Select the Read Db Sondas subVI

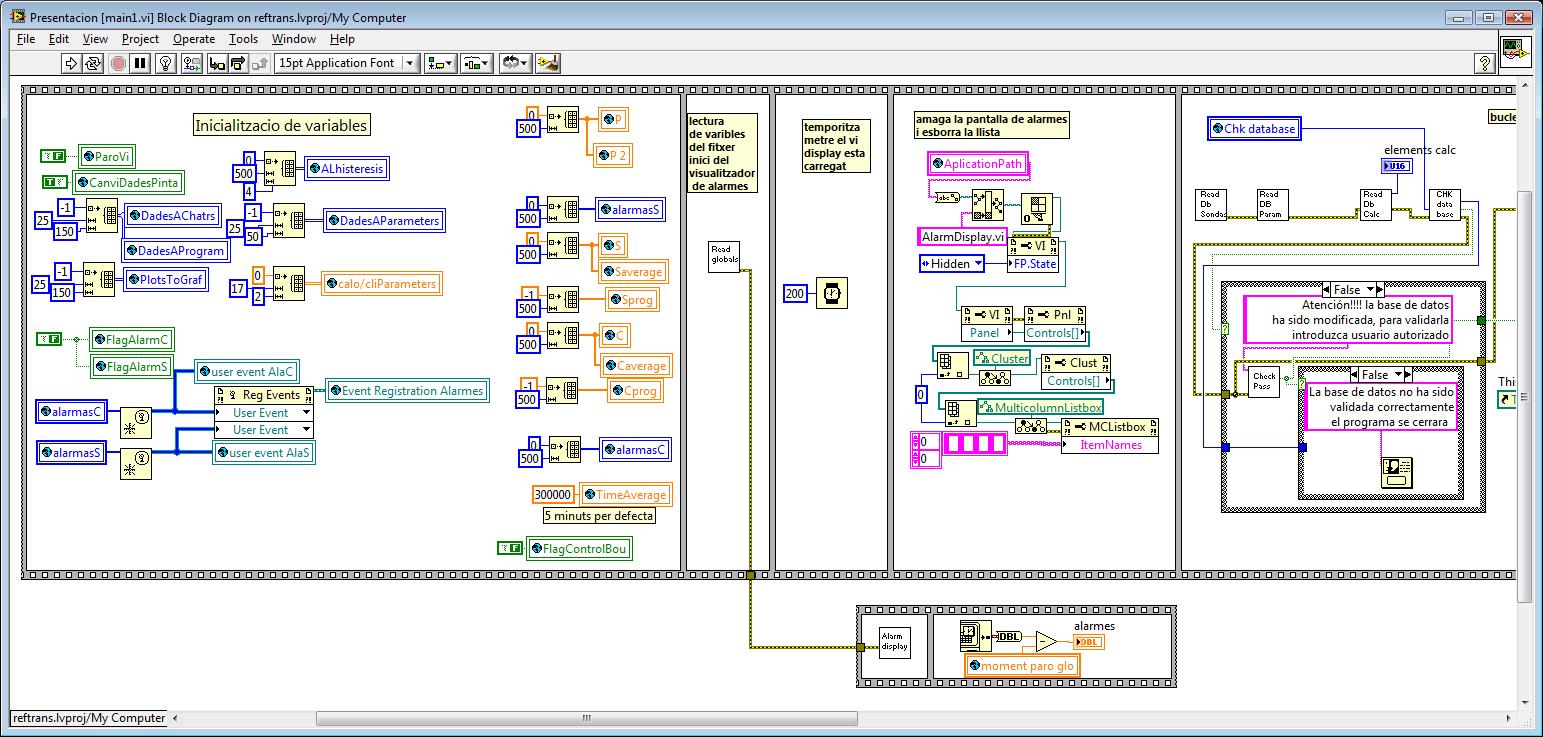coord(1212,204)
